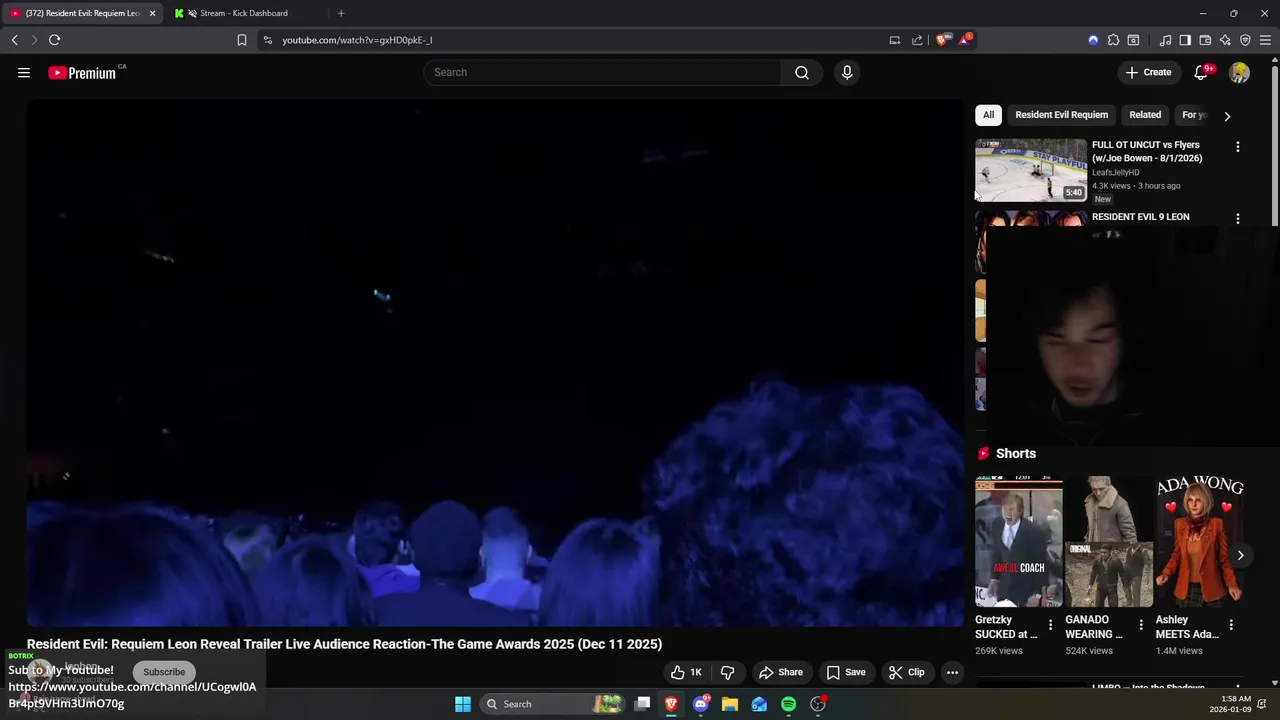Open Task View on the taskbar
Image resolution: width=1280 pixels, height=720 pixels.
pyautogui.click(x=643, y=704)
